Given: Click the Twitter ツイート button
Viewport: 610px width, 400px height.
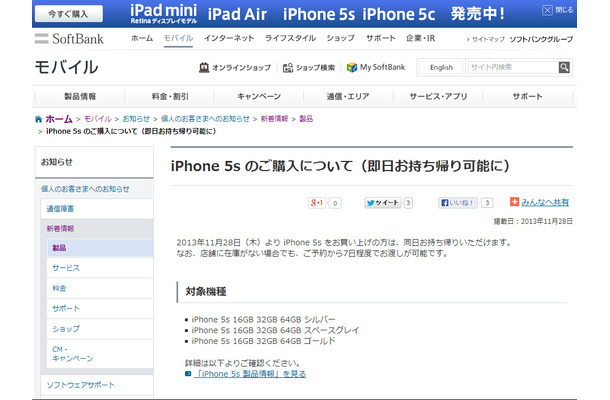Looking at the screenshot, I should 382,203.
